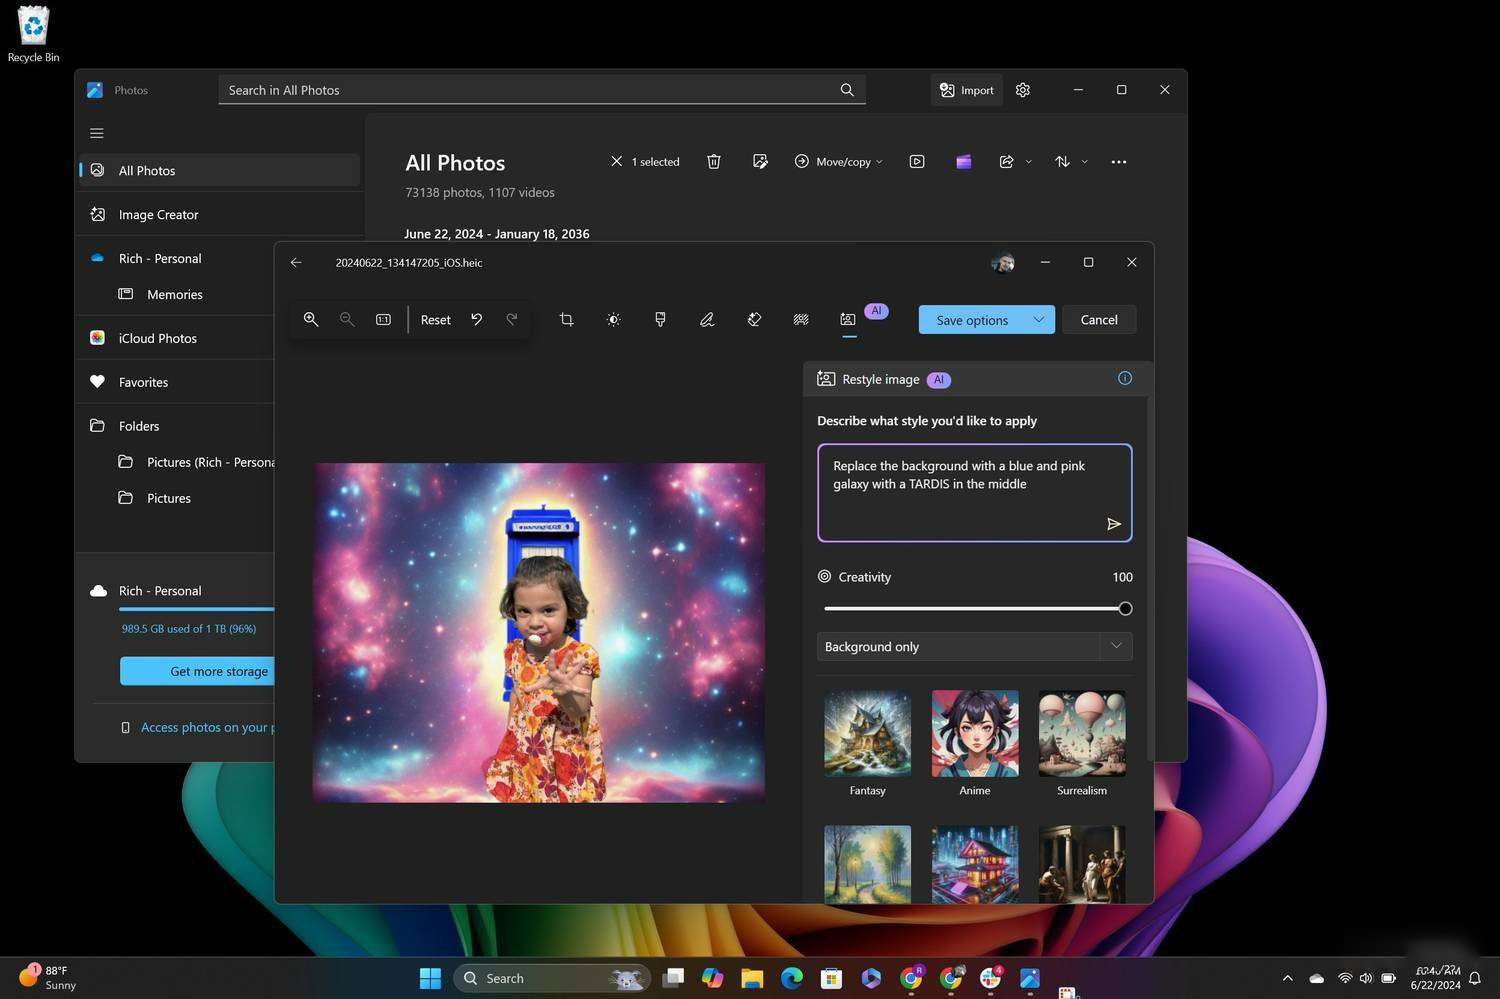This screenshot has height=999, width=1500.
Task: Apply the Fantasy style thumbnail
Action: [867, 733]
